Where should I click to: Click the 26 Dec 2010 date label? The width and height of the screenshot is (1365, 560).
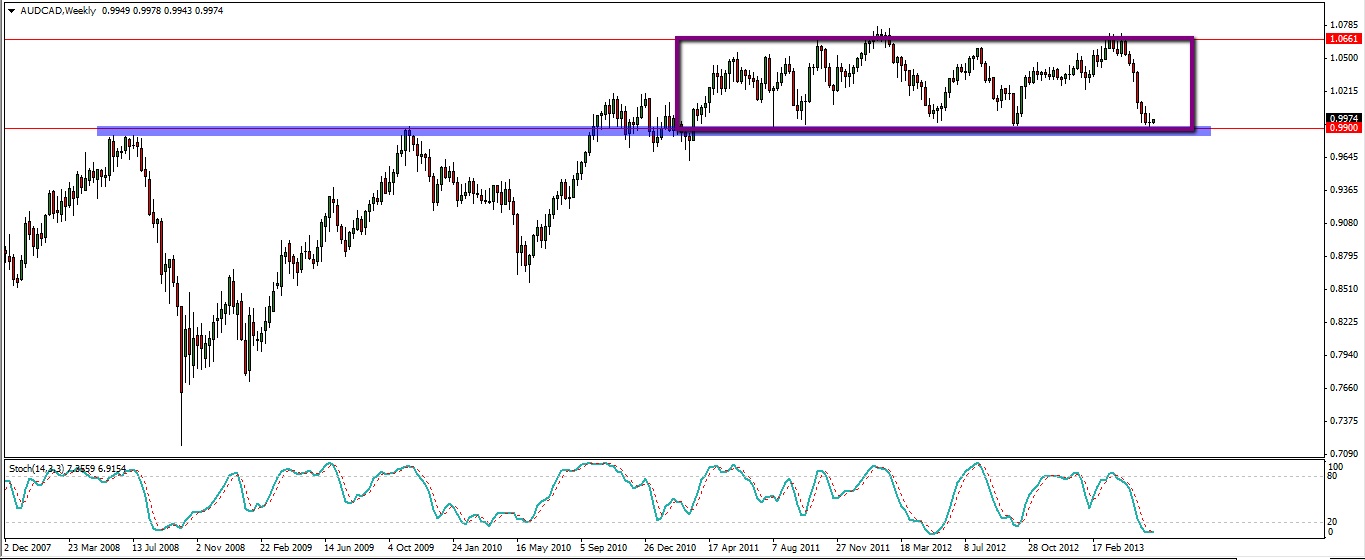669,548
